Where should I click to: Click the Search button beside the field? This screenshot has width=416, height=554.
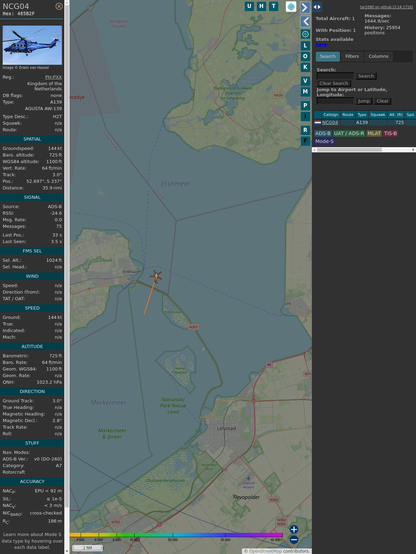tap(366, 76)
